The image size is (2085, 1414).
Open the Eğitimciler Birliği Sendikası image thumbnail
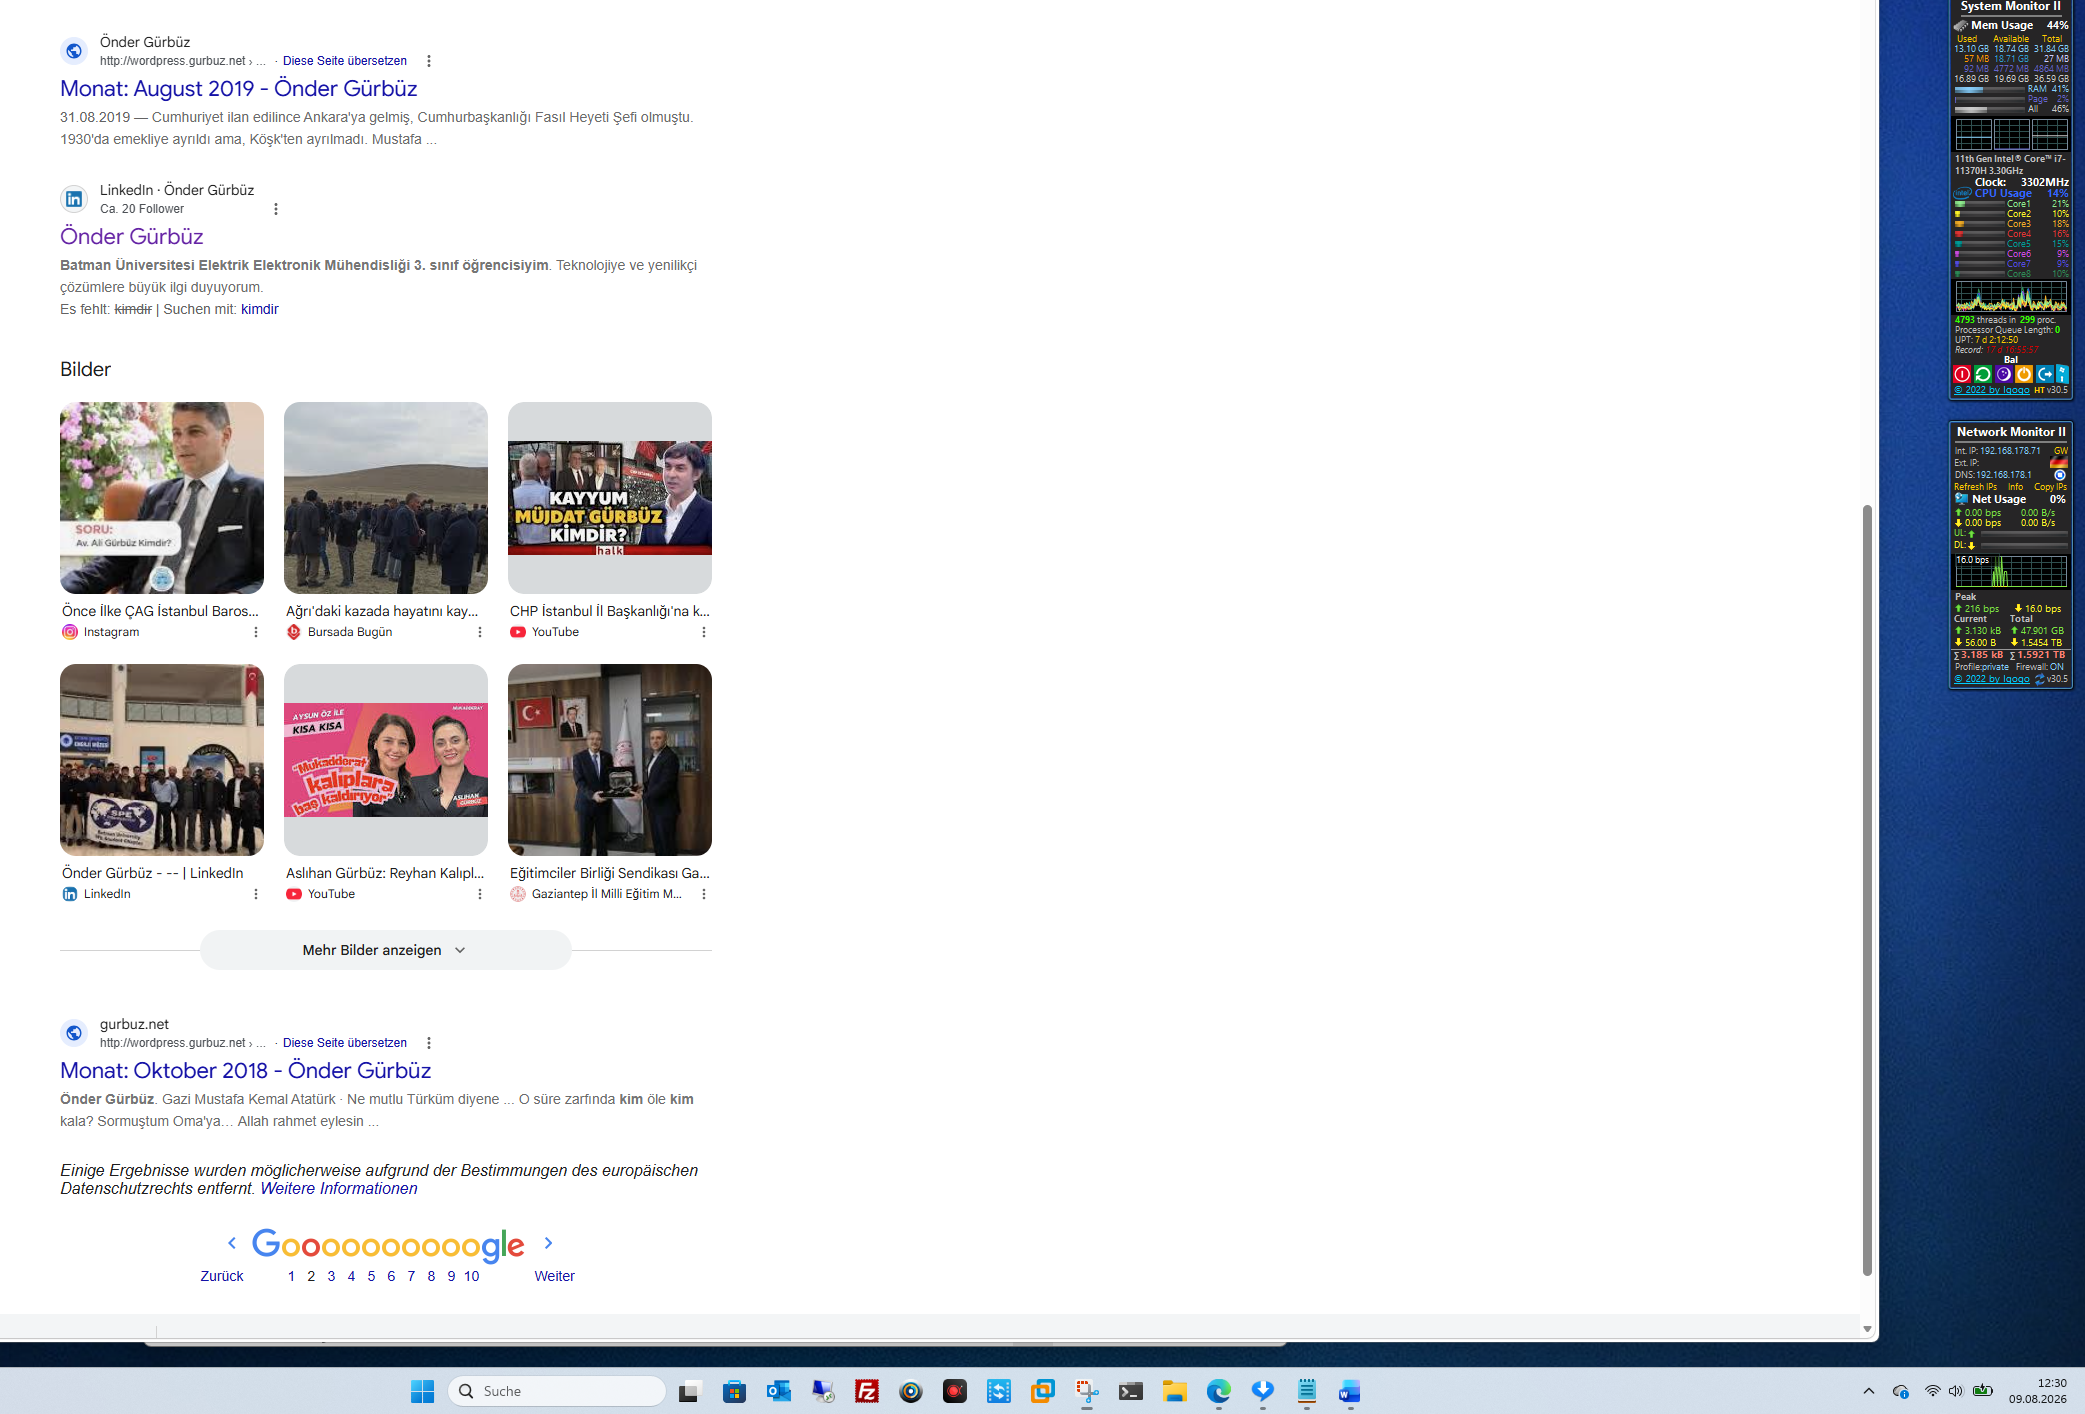pos(610,760)
